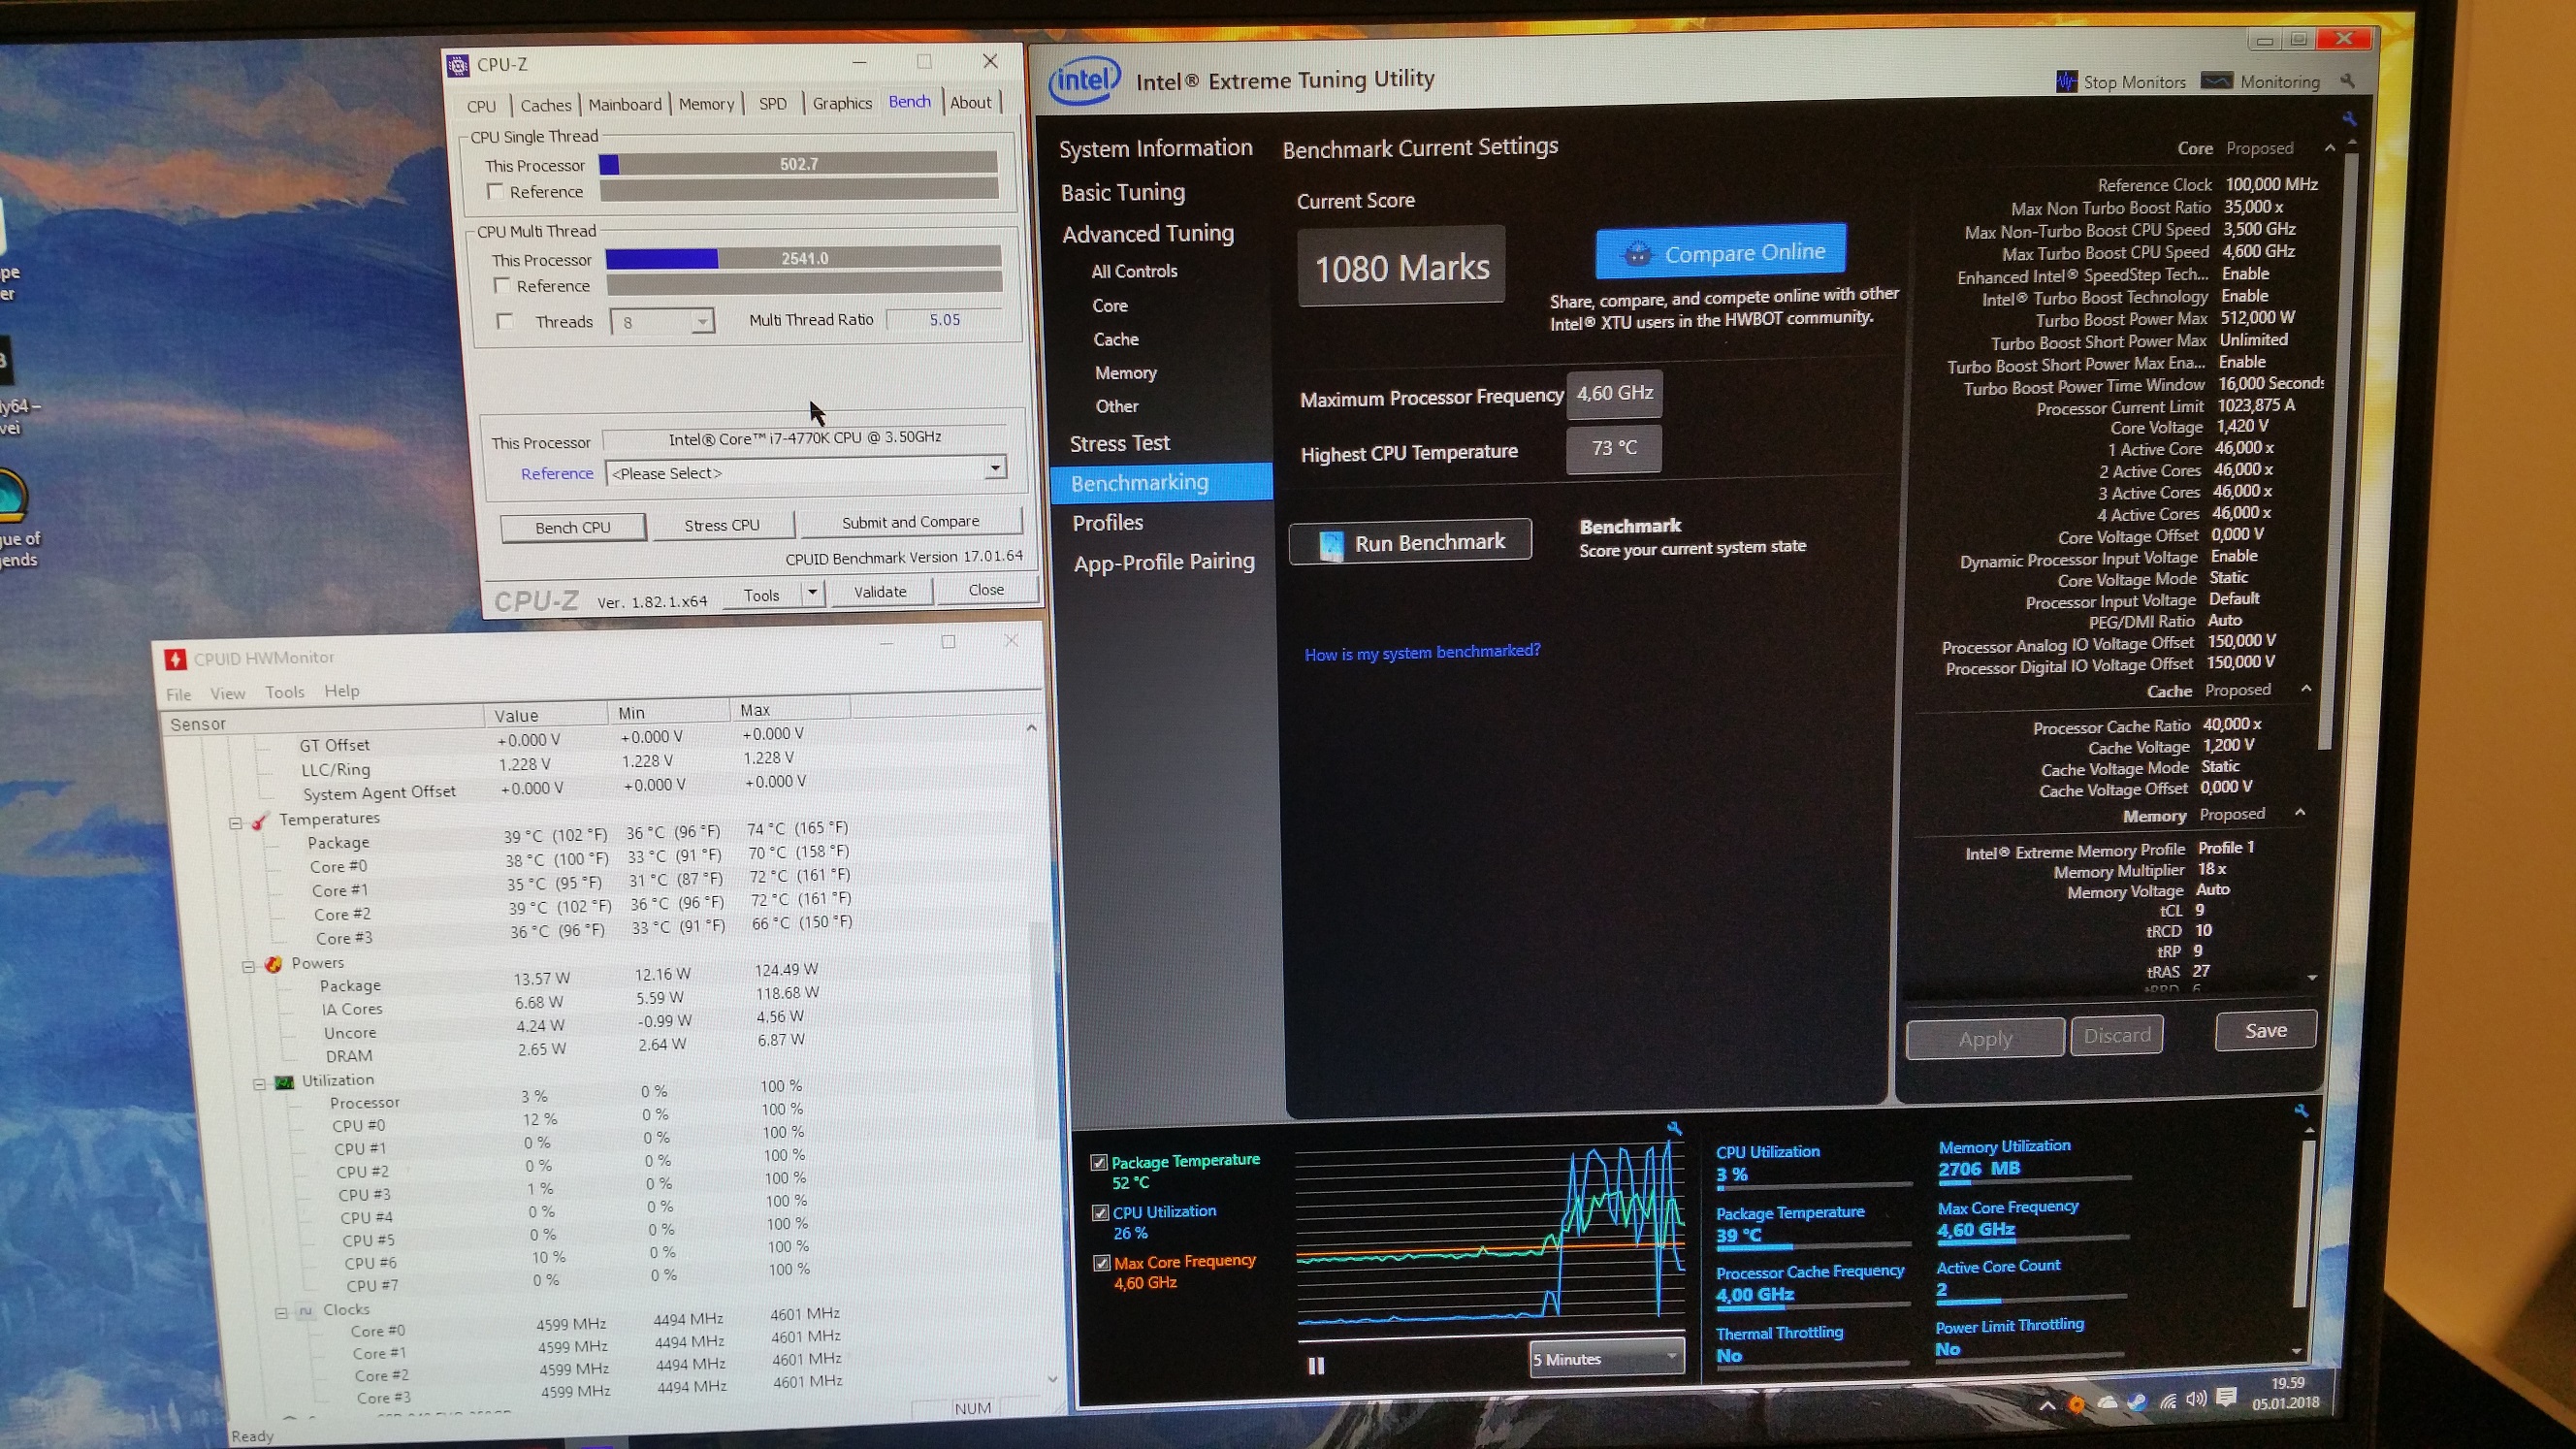Click the blue wrench above Core settings list

pos(2349,120)
